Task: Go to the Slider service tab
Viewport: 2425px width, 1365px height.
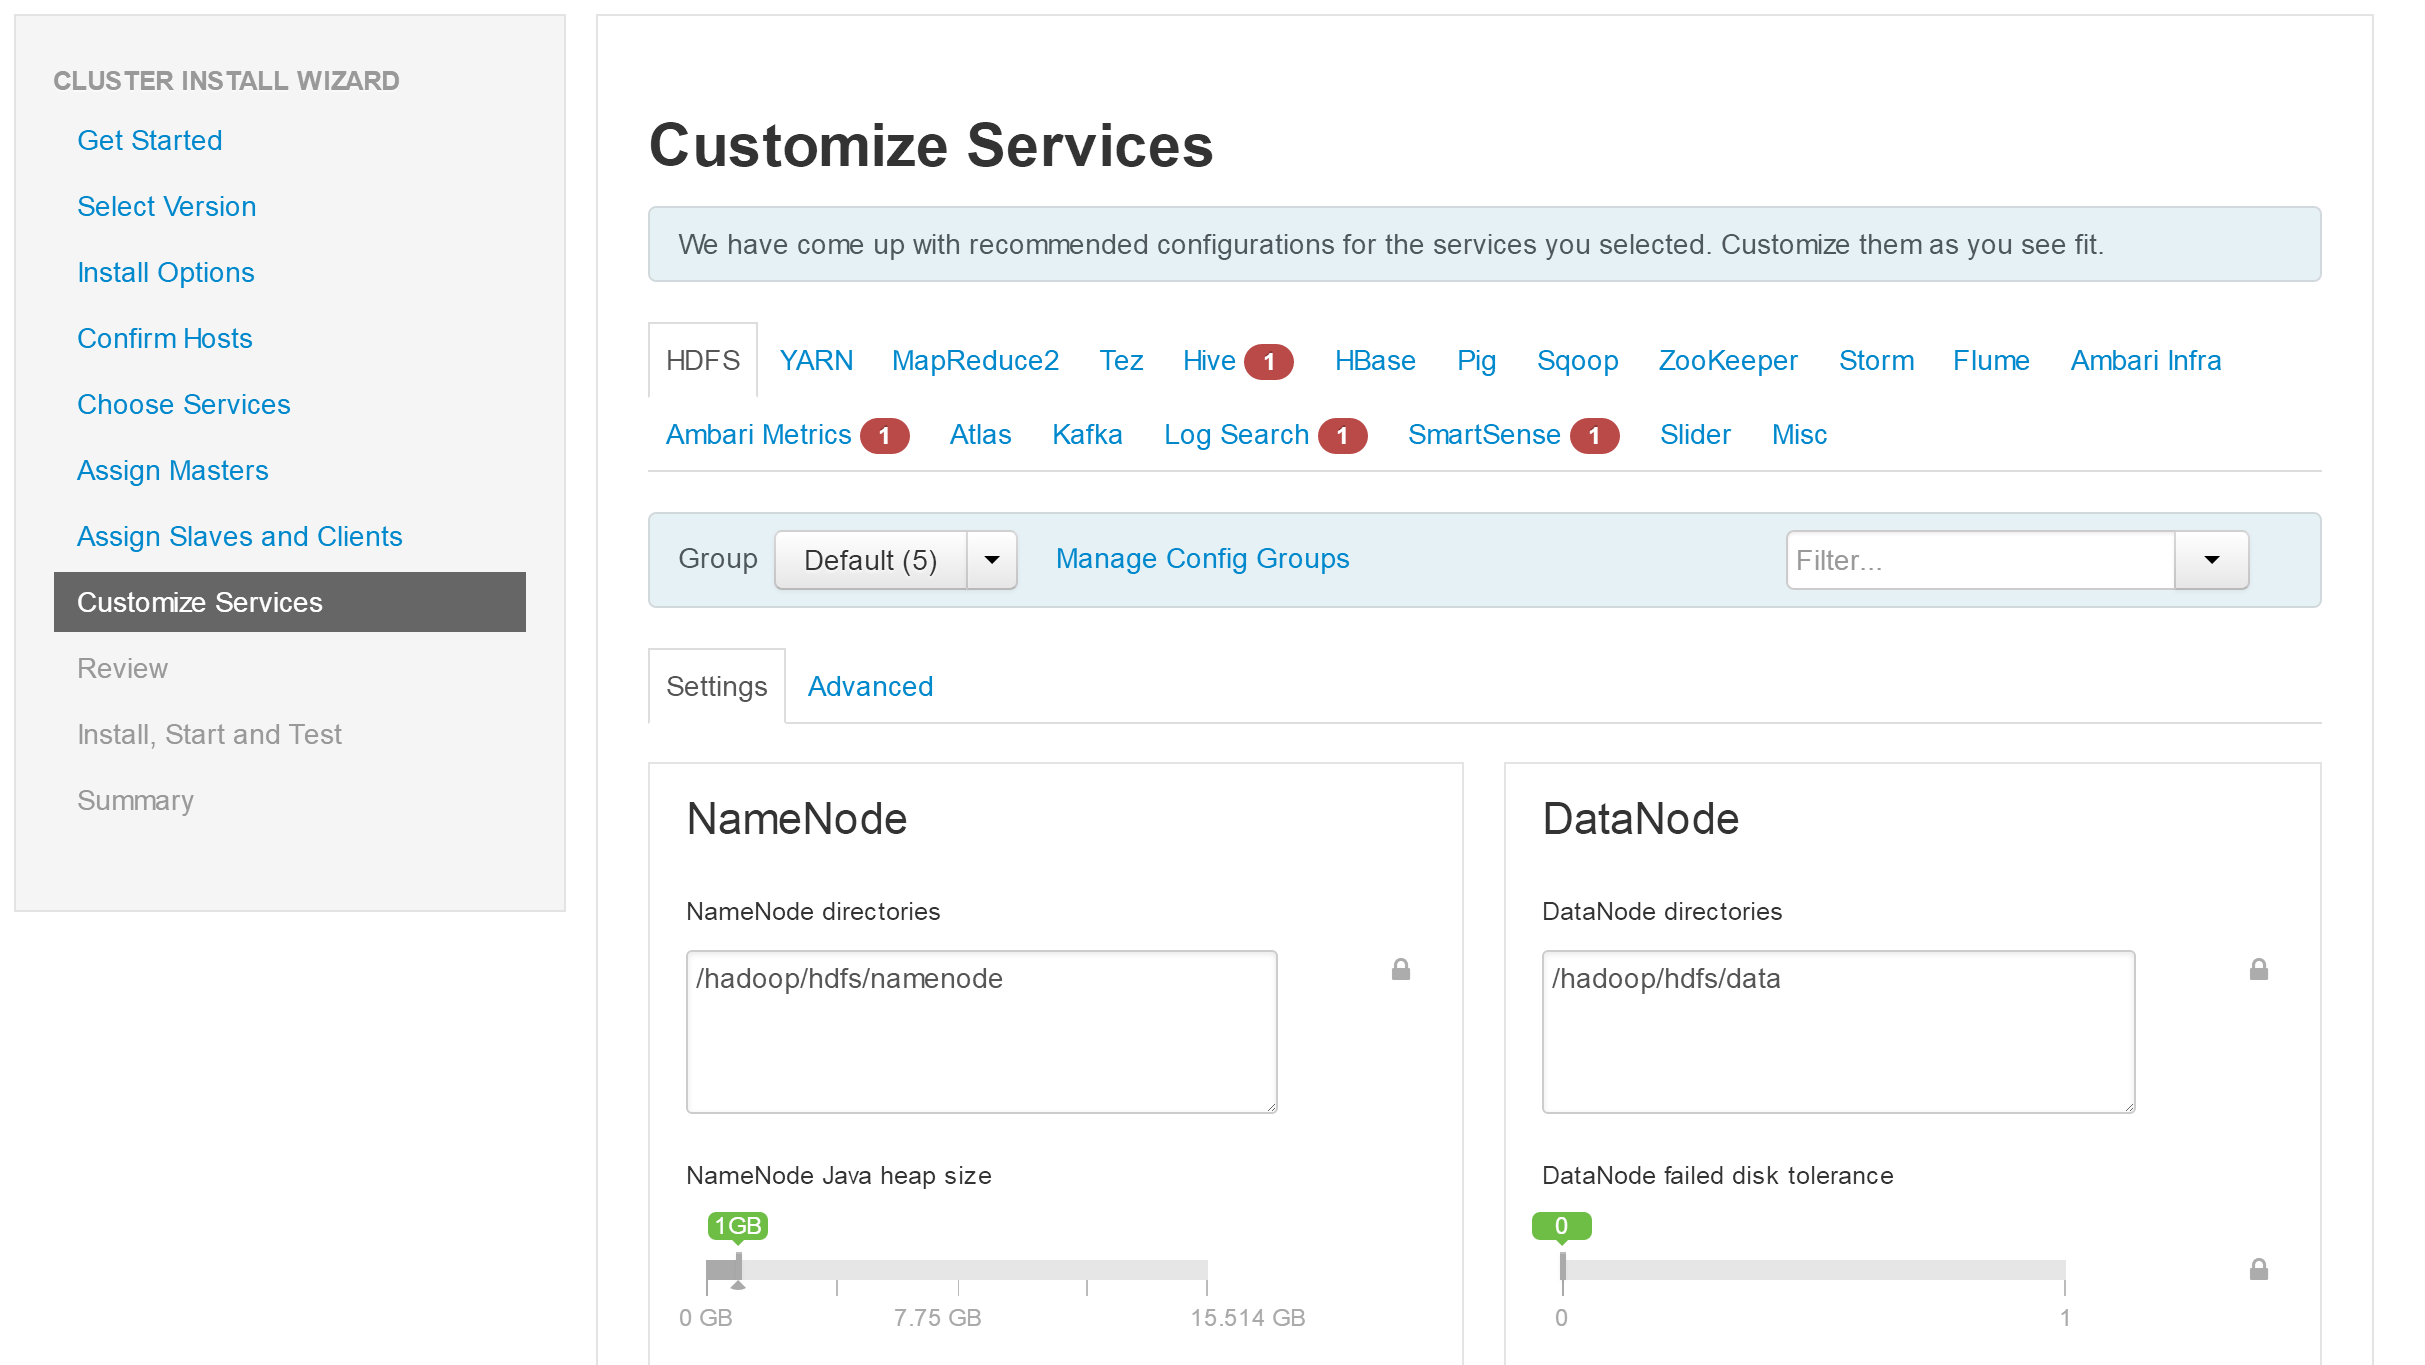Action: coord(1695,435)
